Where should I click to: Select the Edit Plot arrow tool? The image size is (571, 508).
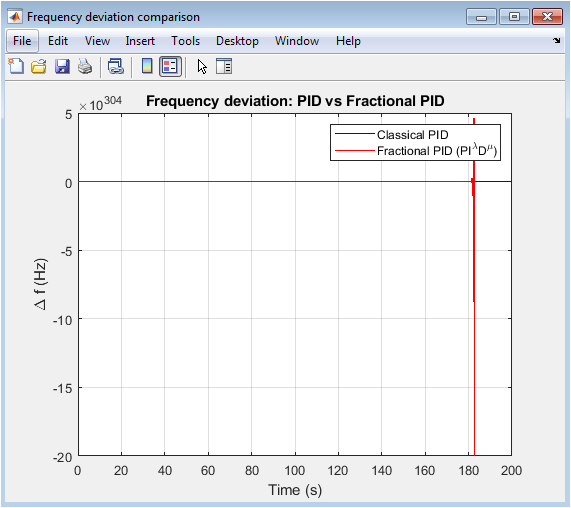point(202,67)
